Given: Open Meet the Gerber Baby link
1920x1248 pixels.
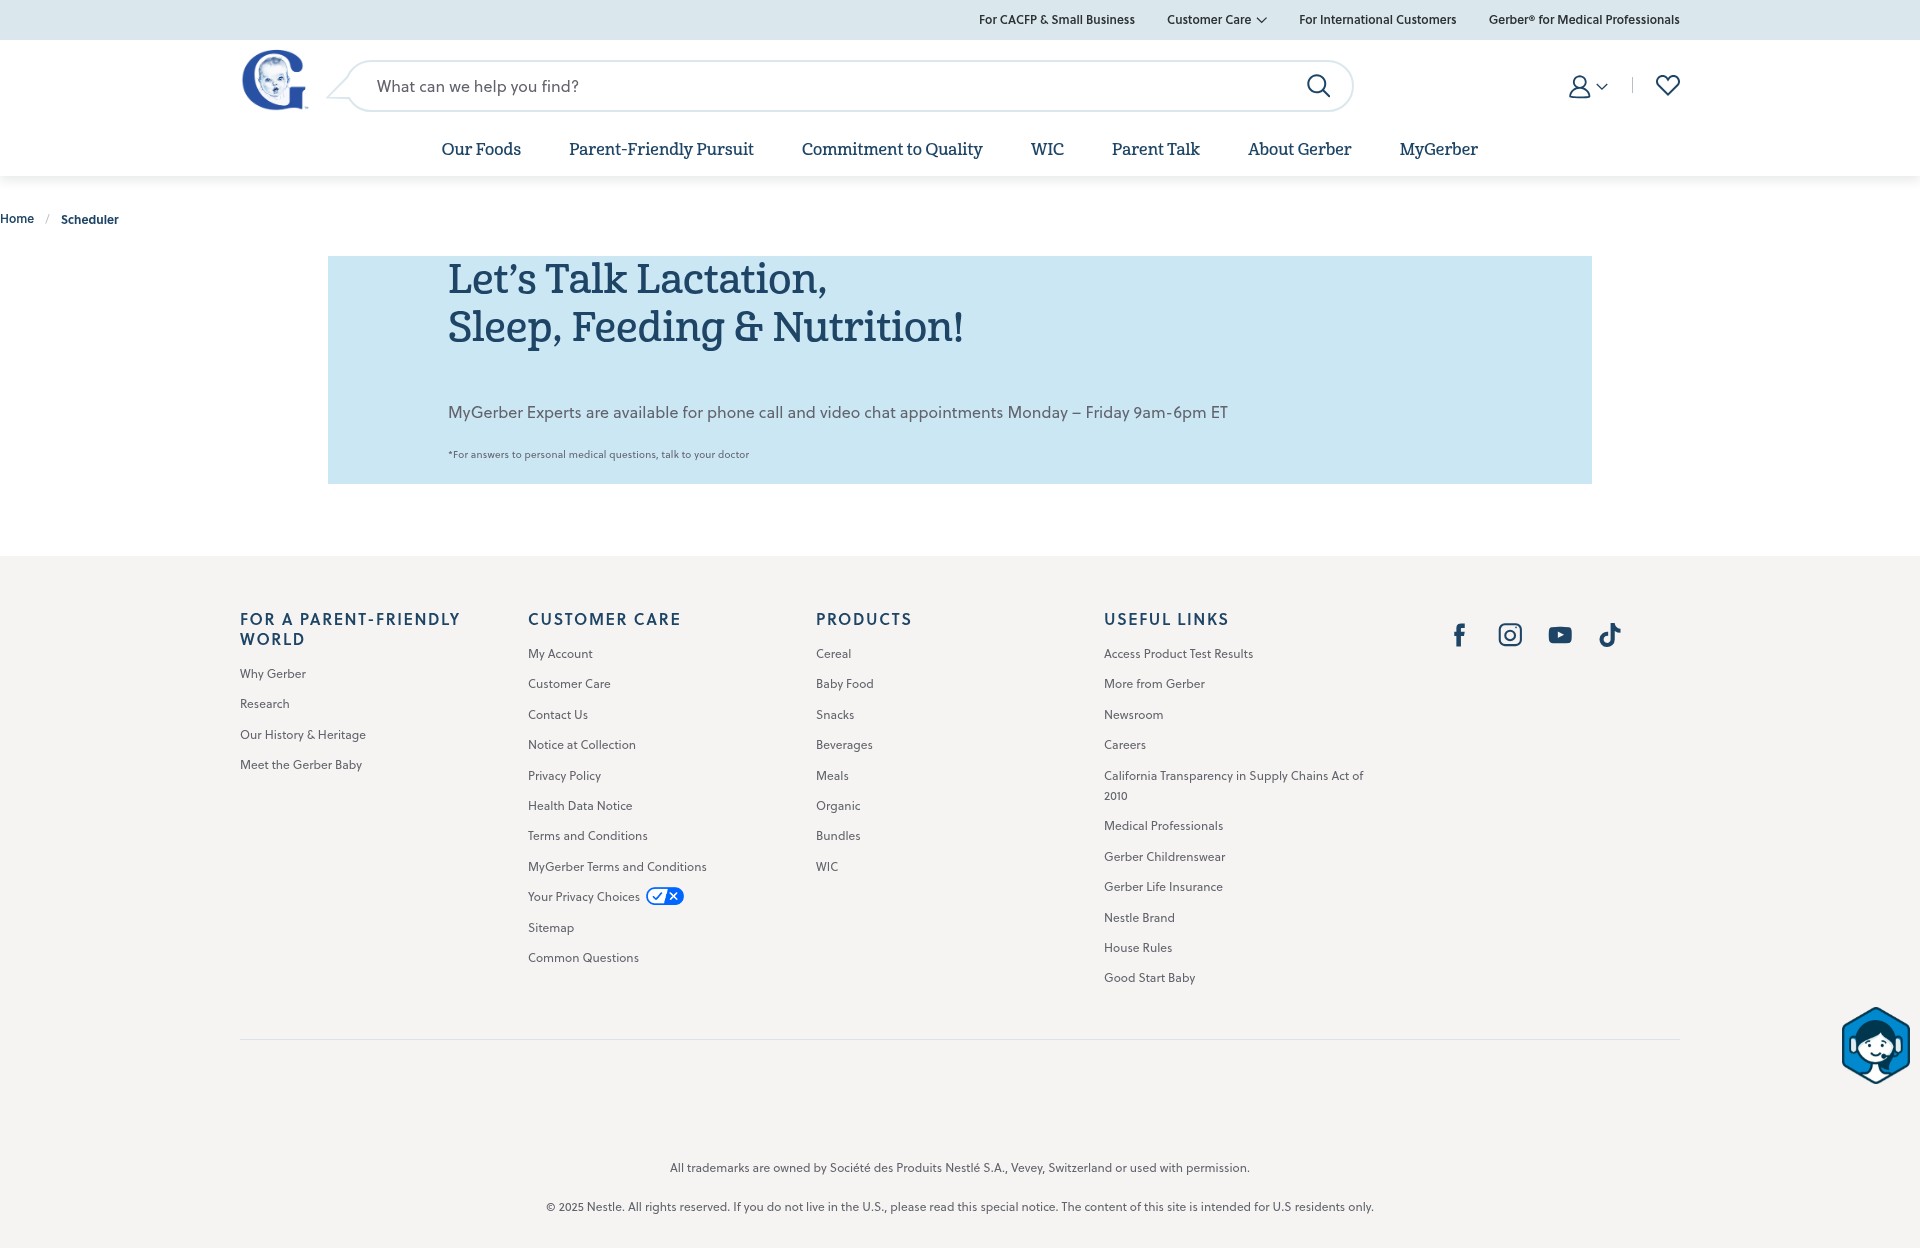Looking at the screenshot, I should point(301,765).
